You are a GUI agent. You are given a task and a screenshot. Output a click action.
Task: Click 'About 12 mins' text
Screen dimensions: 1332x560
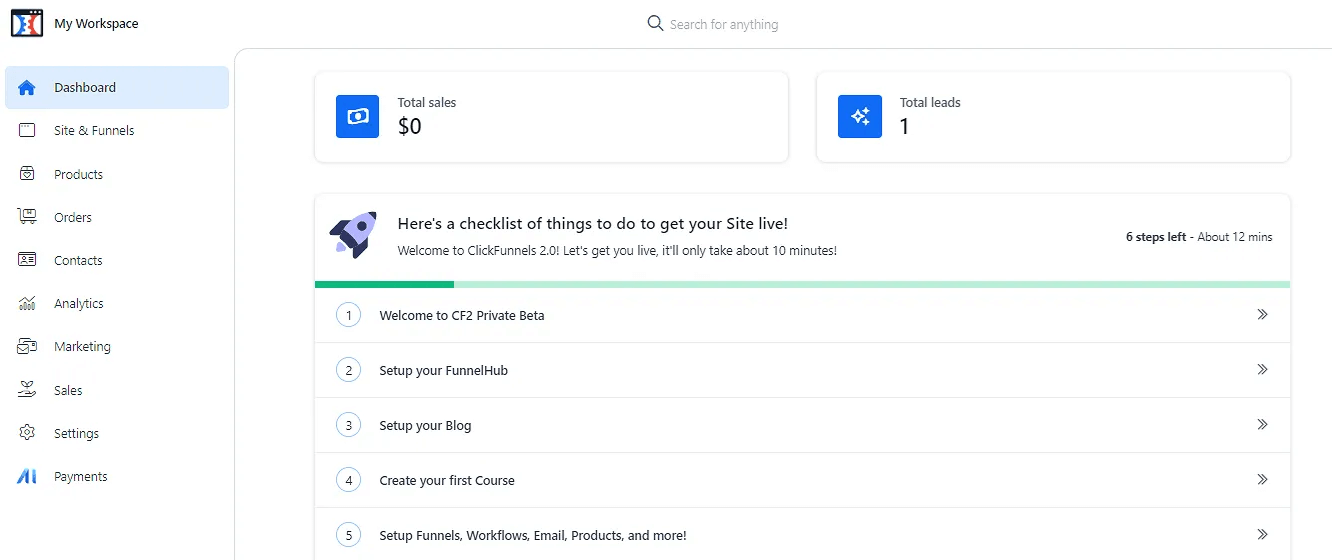[1235, 237]
